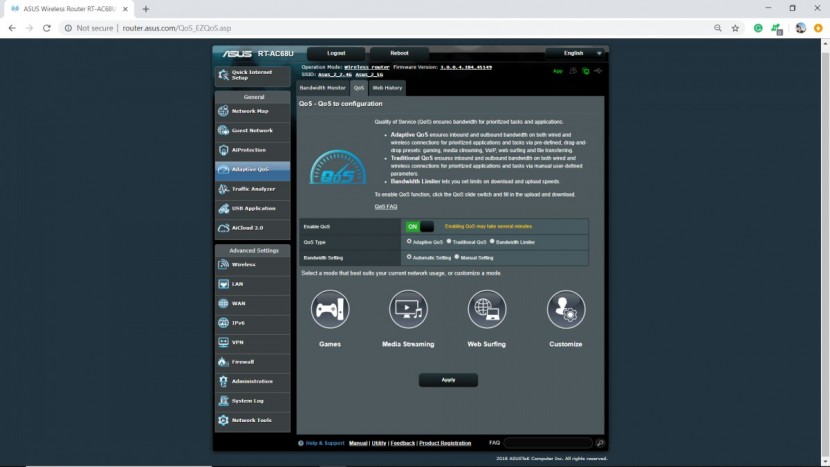830x467 pixels.
Task: Select Adaptive QoS radio button
Action: [409, 241]
